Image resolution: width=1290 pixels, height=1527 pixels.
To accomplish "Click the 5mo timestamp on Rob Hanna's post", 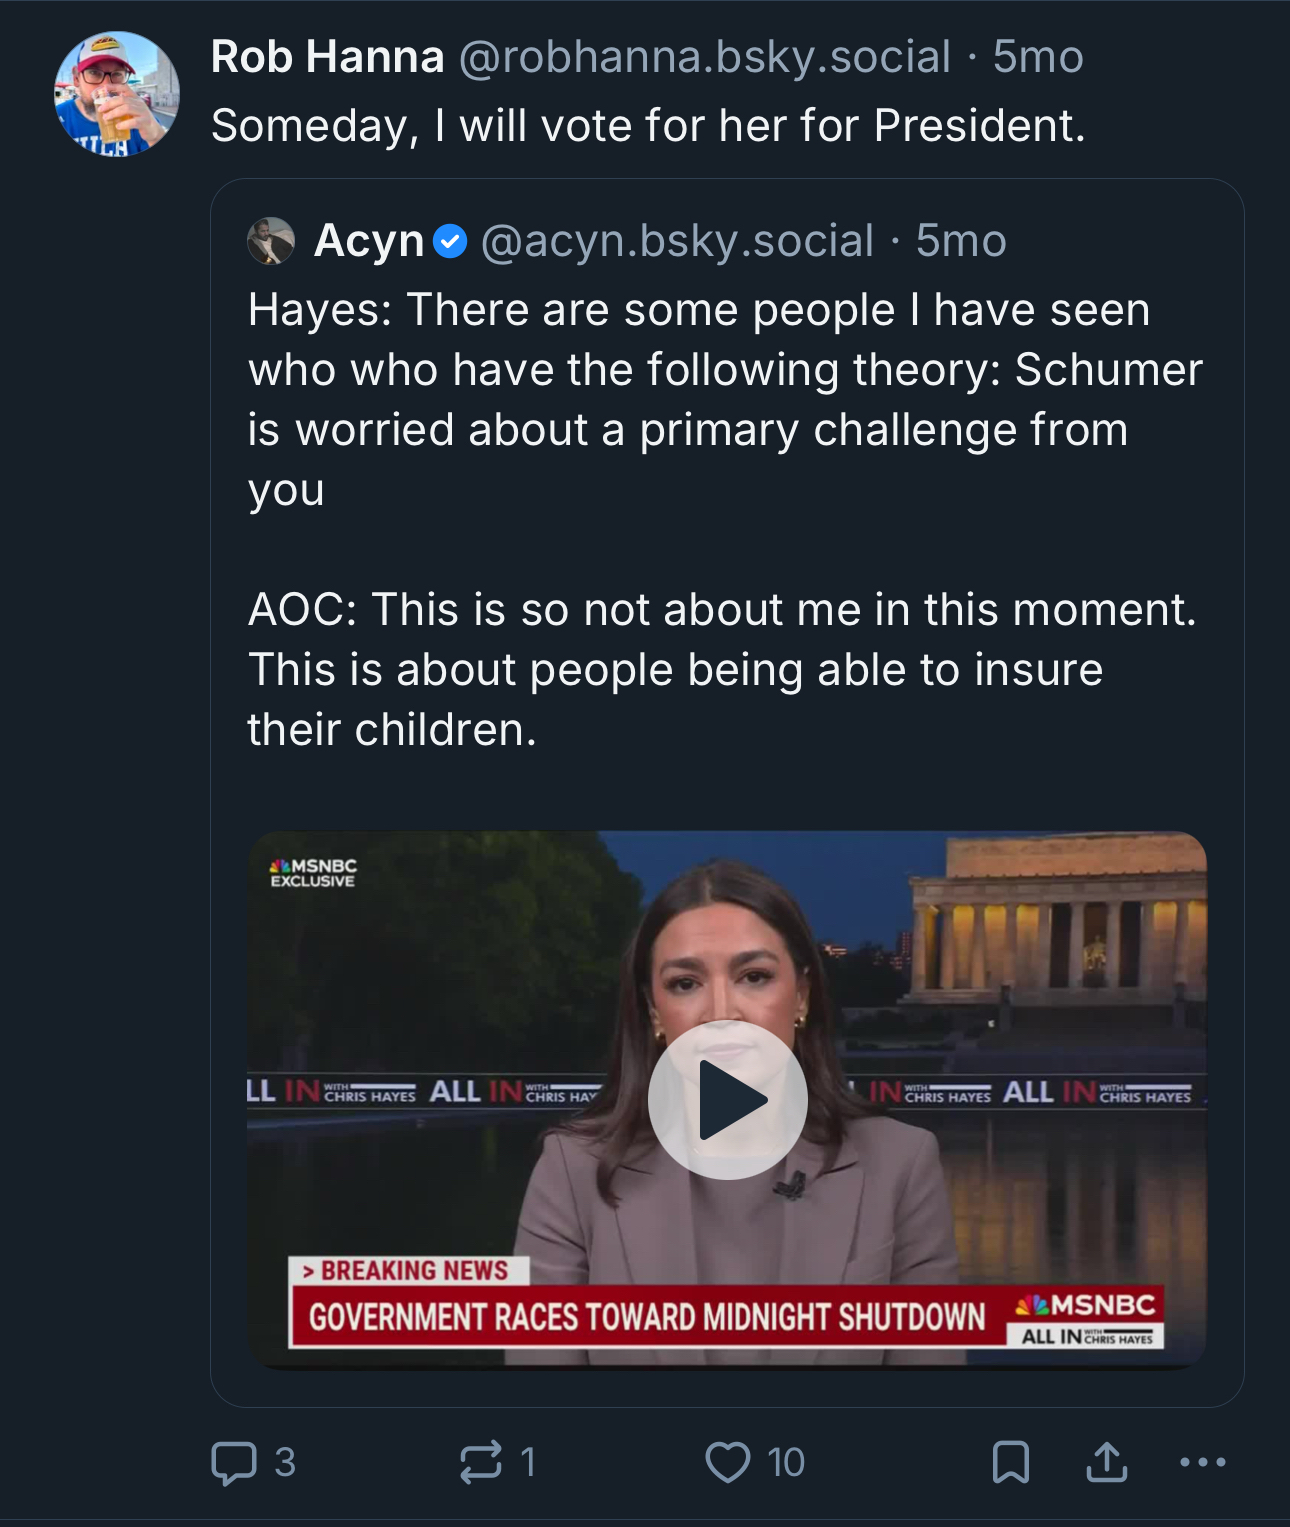I will [x=1038, y=57].
